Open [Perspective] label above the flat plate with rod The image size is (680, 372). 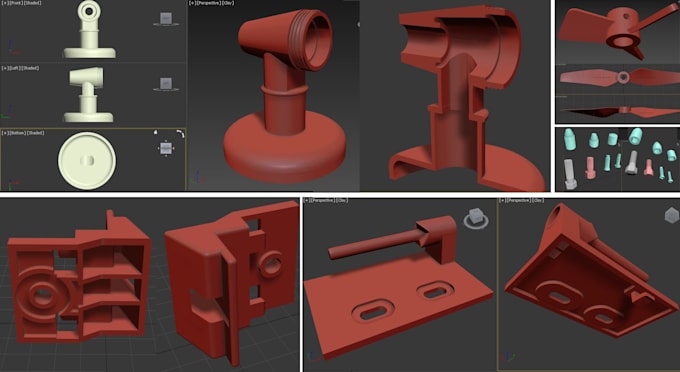324,200
